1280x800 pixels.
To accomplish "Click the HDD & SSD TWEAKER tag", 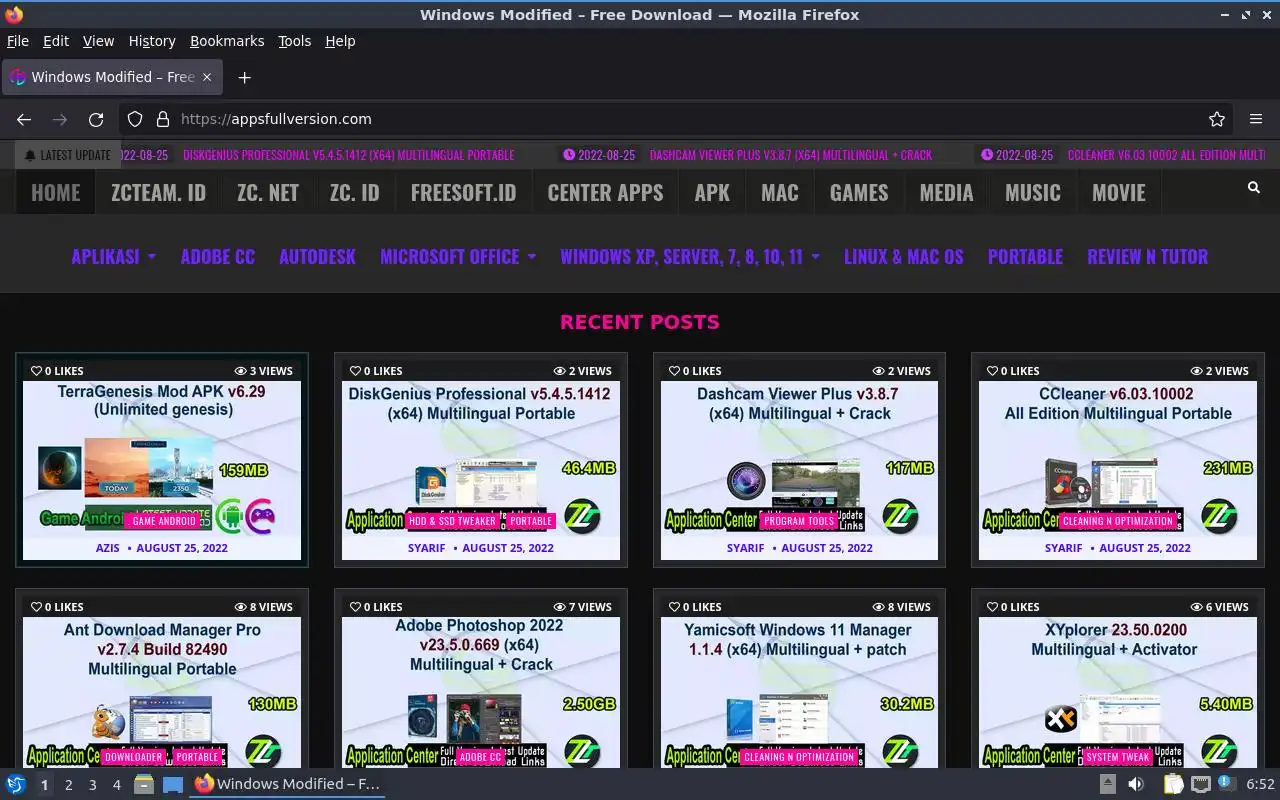I will click(x=452, y=521).
